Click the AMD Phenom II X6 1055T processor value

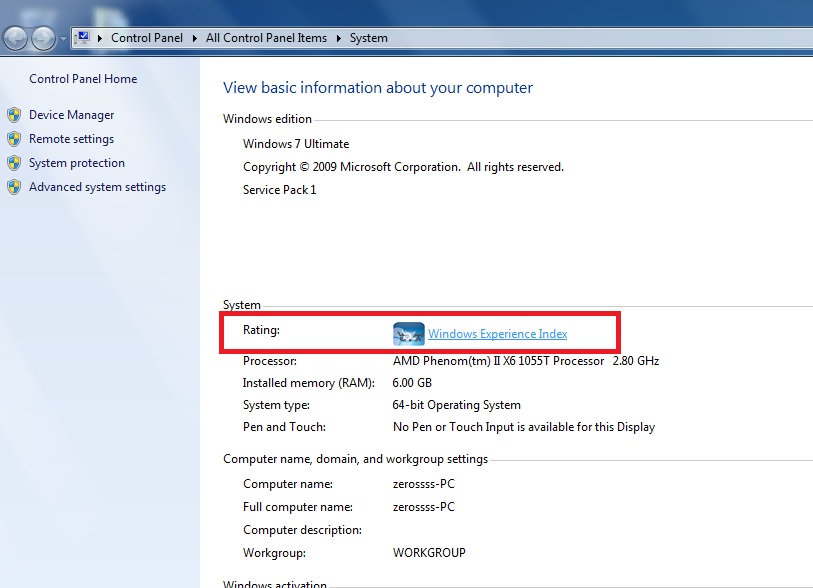click(526, 361)
